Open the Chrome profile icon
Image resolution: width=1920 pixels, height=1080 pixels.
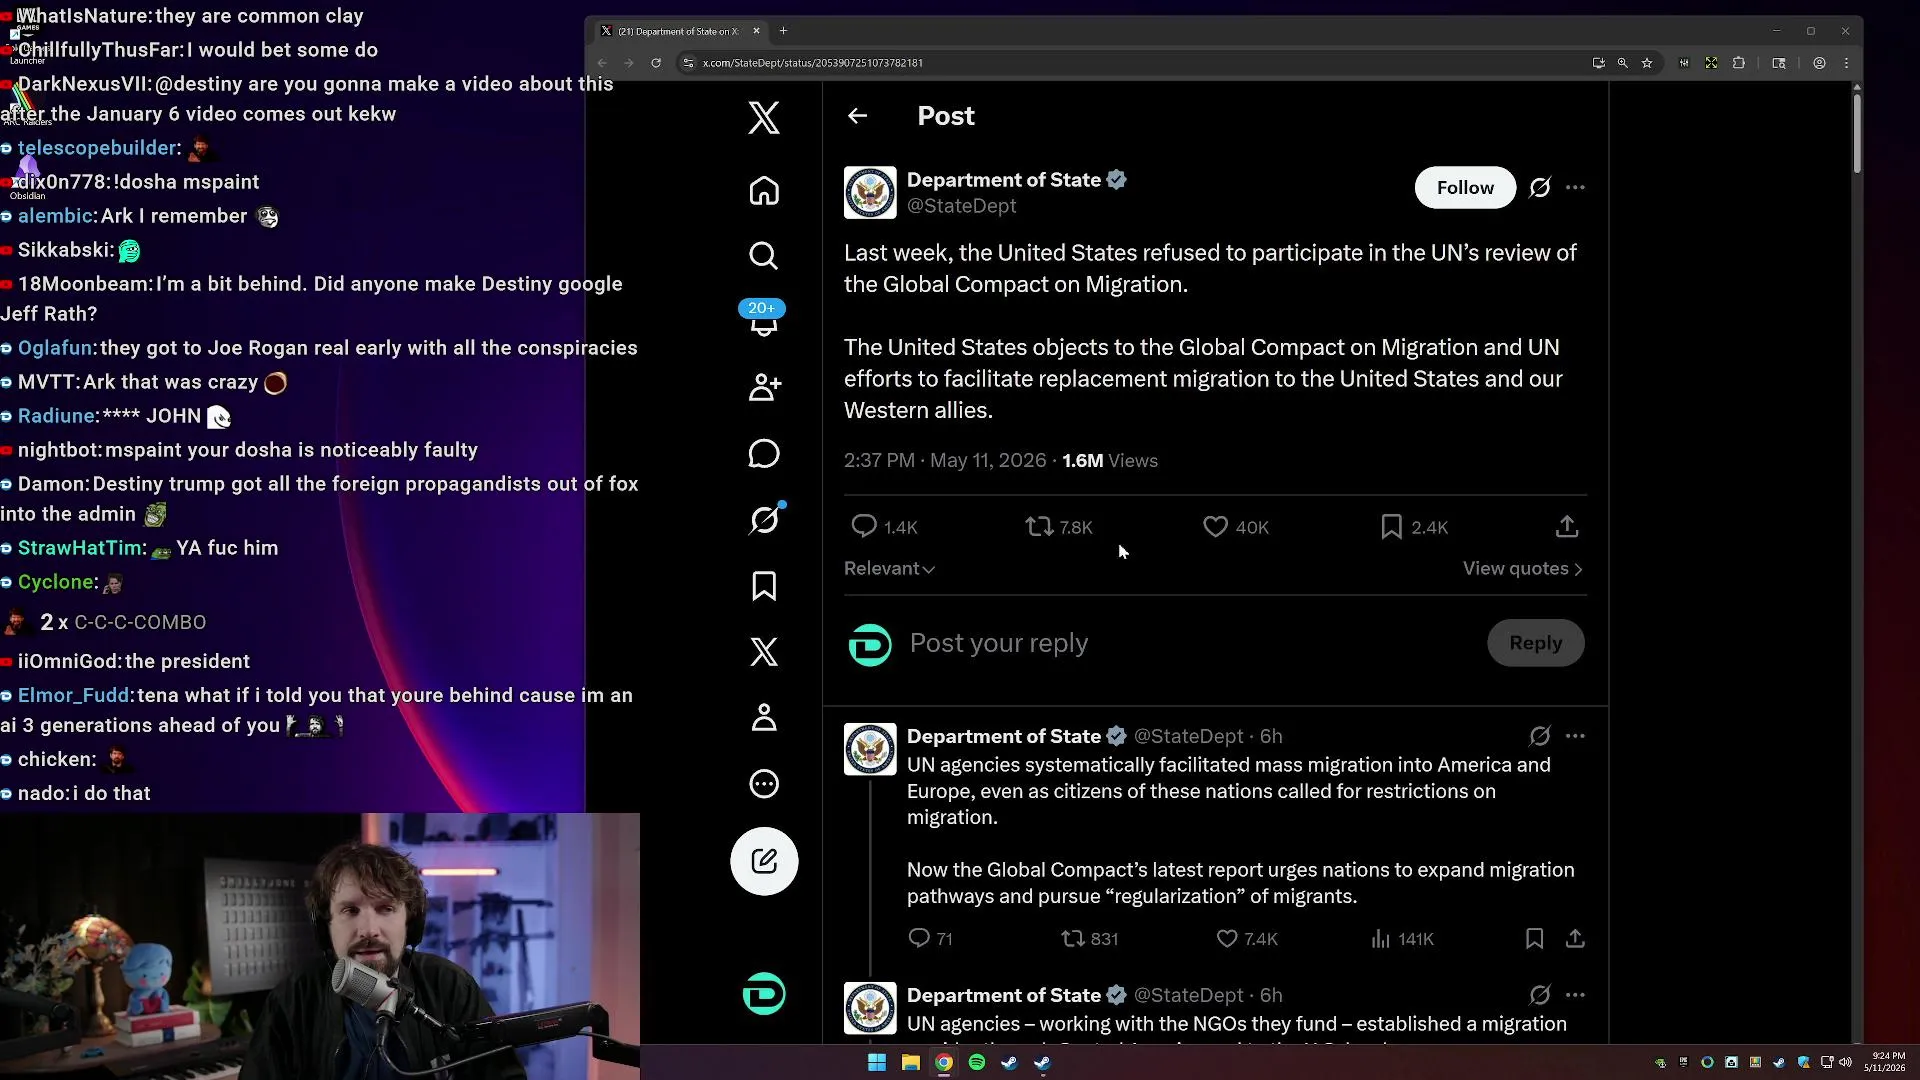coord(1819,63)
